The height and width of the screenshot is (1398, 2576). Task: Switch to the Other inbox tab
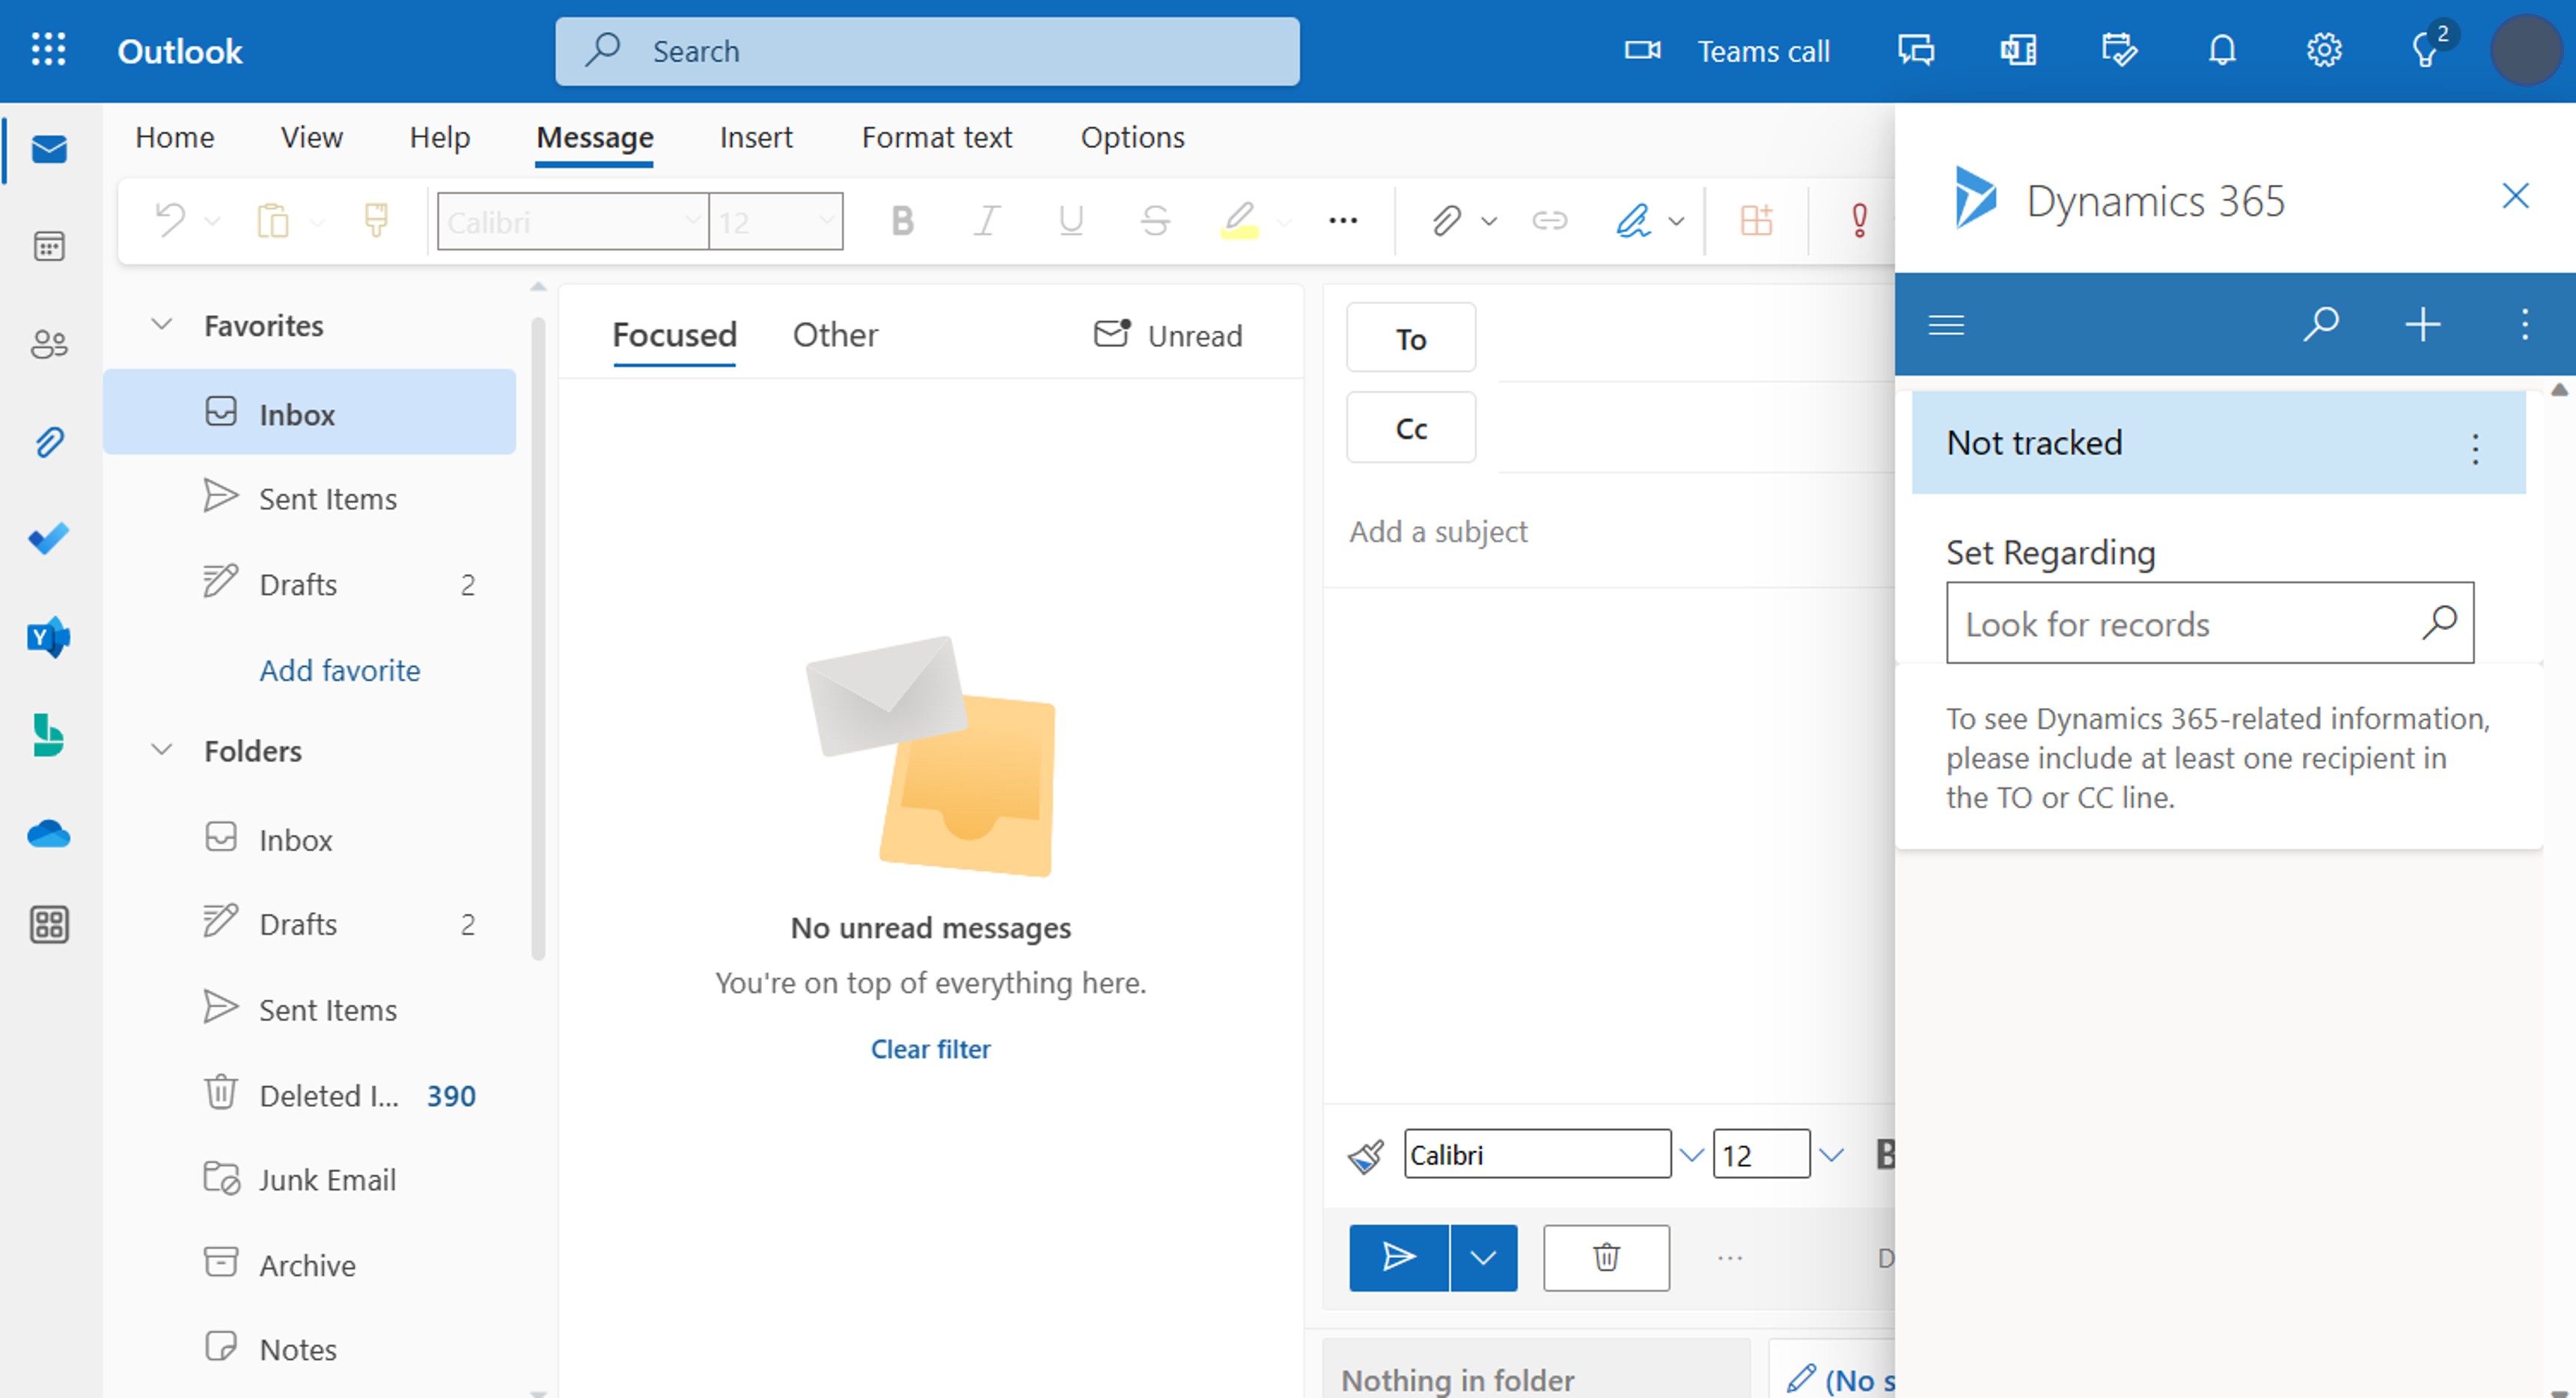tap(834, 335)
